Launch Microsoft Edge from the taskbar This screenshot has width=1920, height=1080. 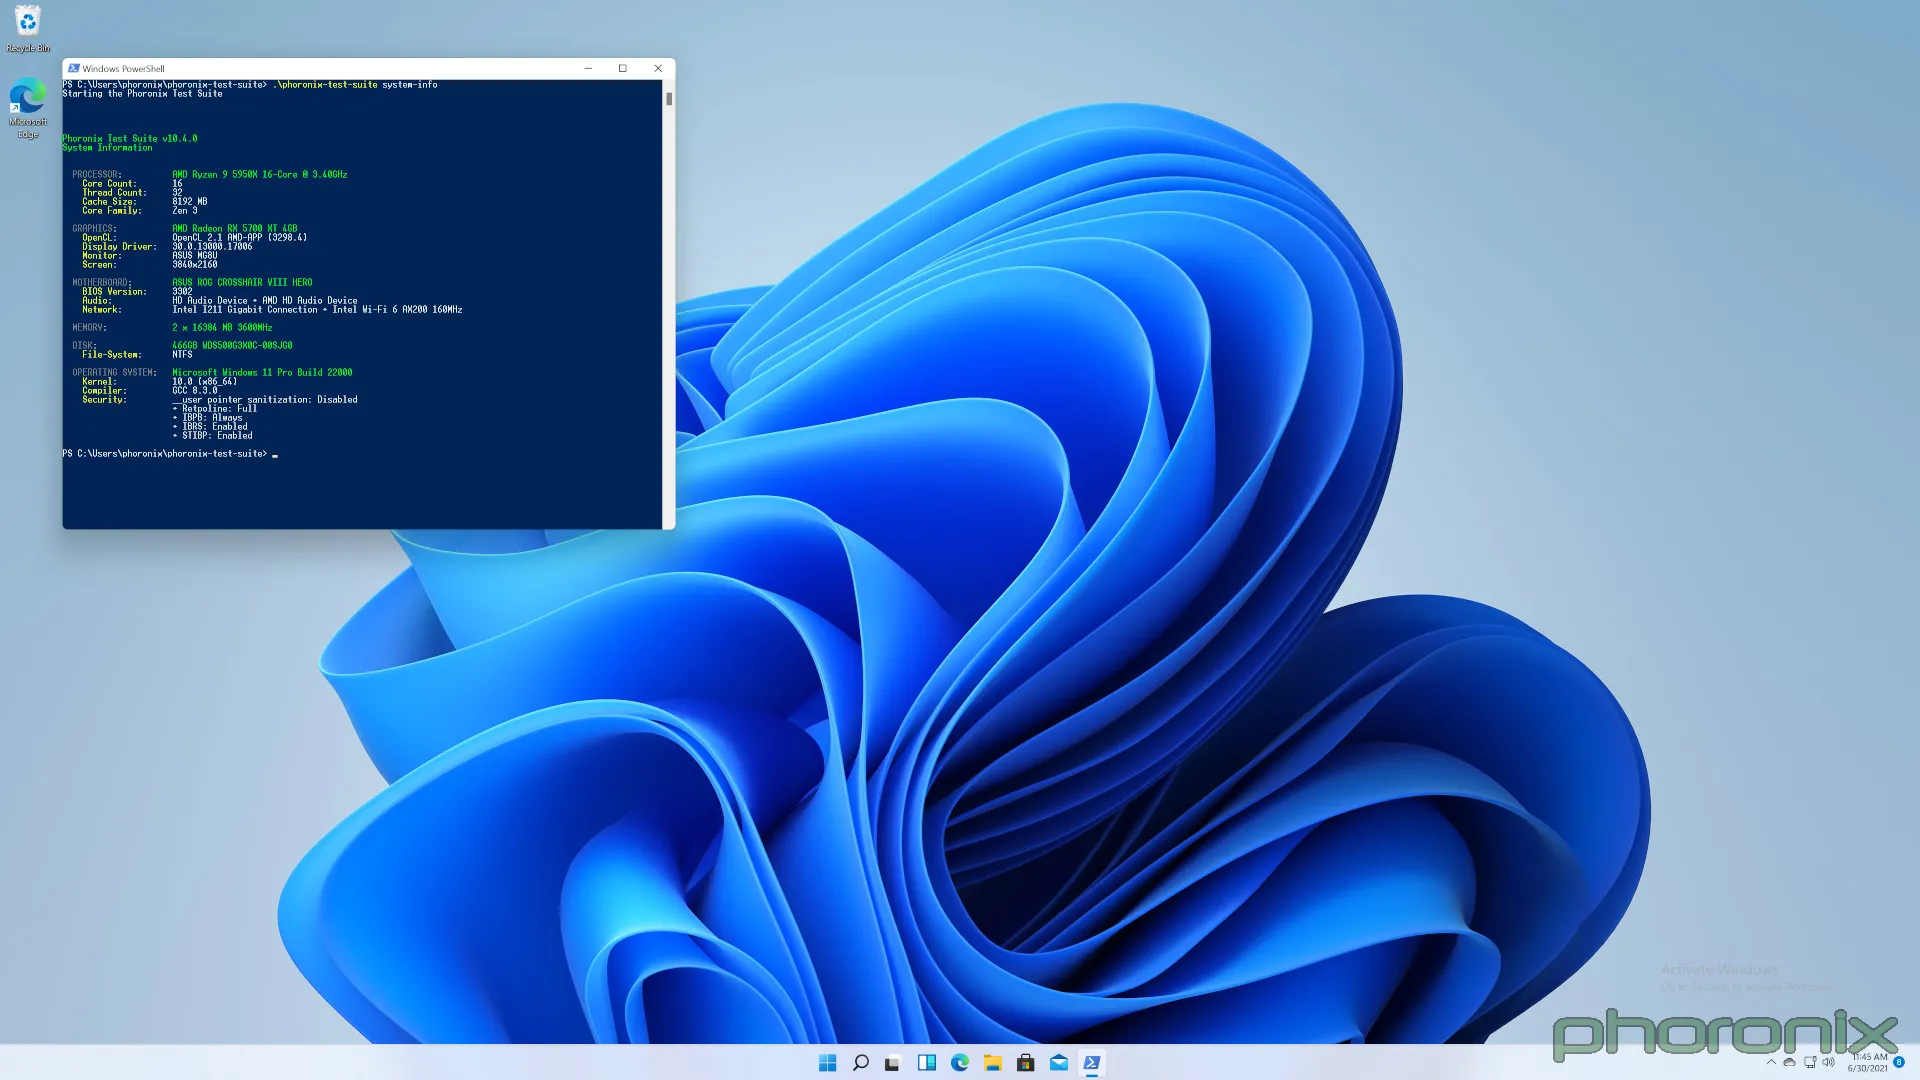960,1063
